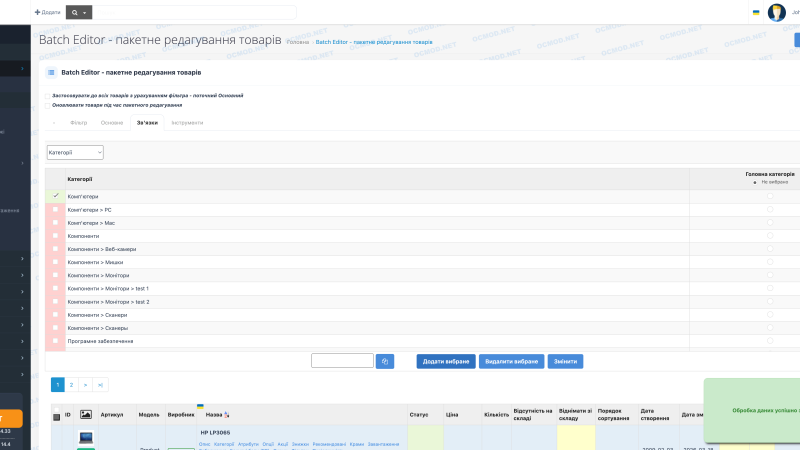Uncheck the 'Комп'ютери' category checkbox

click(x=56, y=196)
